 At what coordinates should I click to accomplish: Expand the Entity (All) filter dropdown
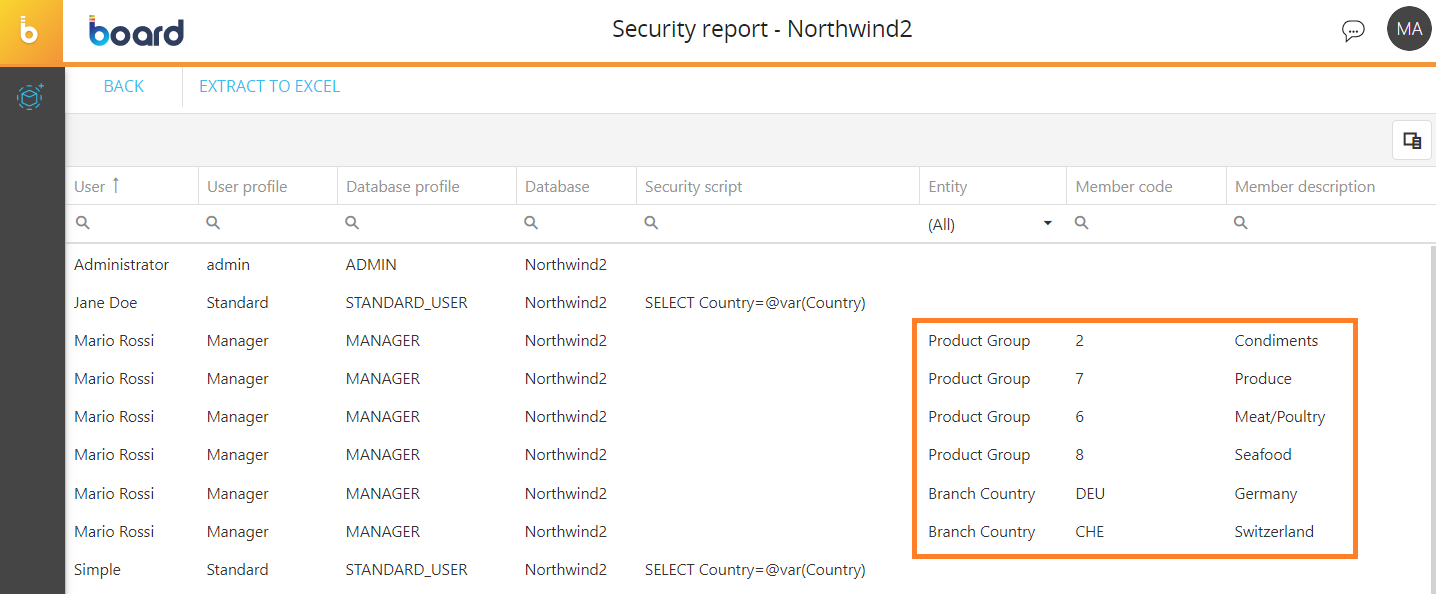point(1047,223)
